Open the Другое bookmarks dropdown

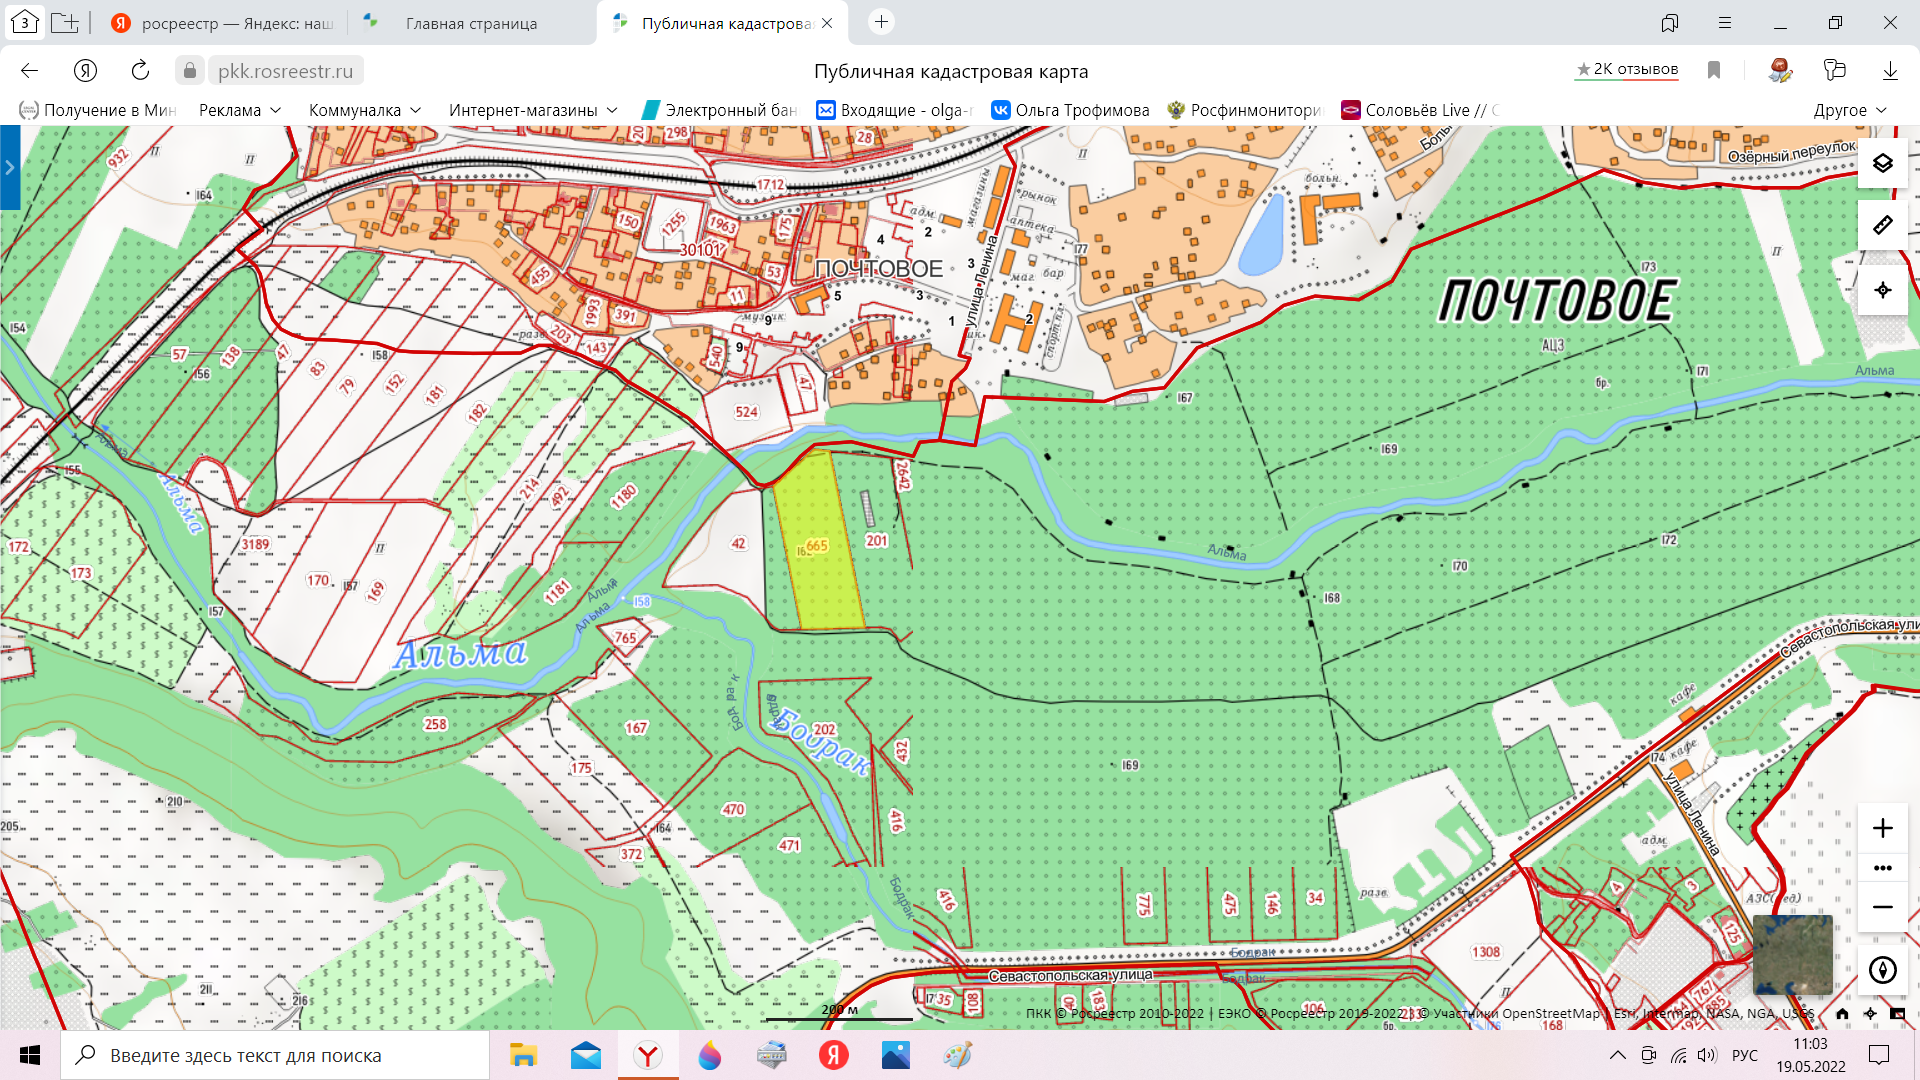pos(1849,110)
